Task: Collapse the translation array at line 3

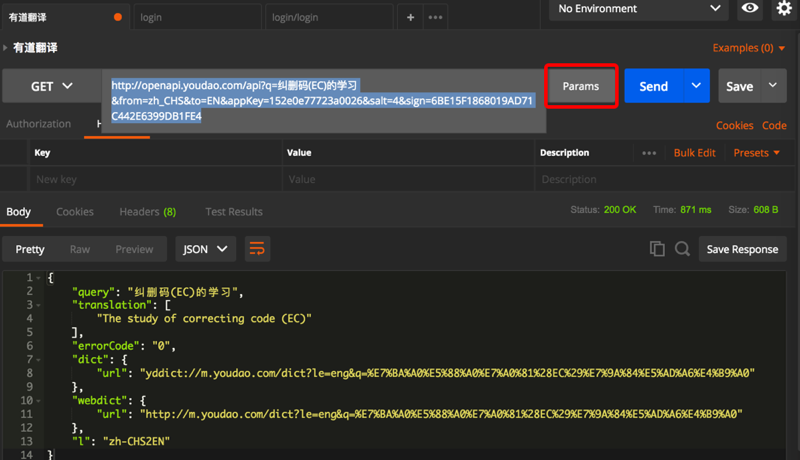Action: point(38,305)
